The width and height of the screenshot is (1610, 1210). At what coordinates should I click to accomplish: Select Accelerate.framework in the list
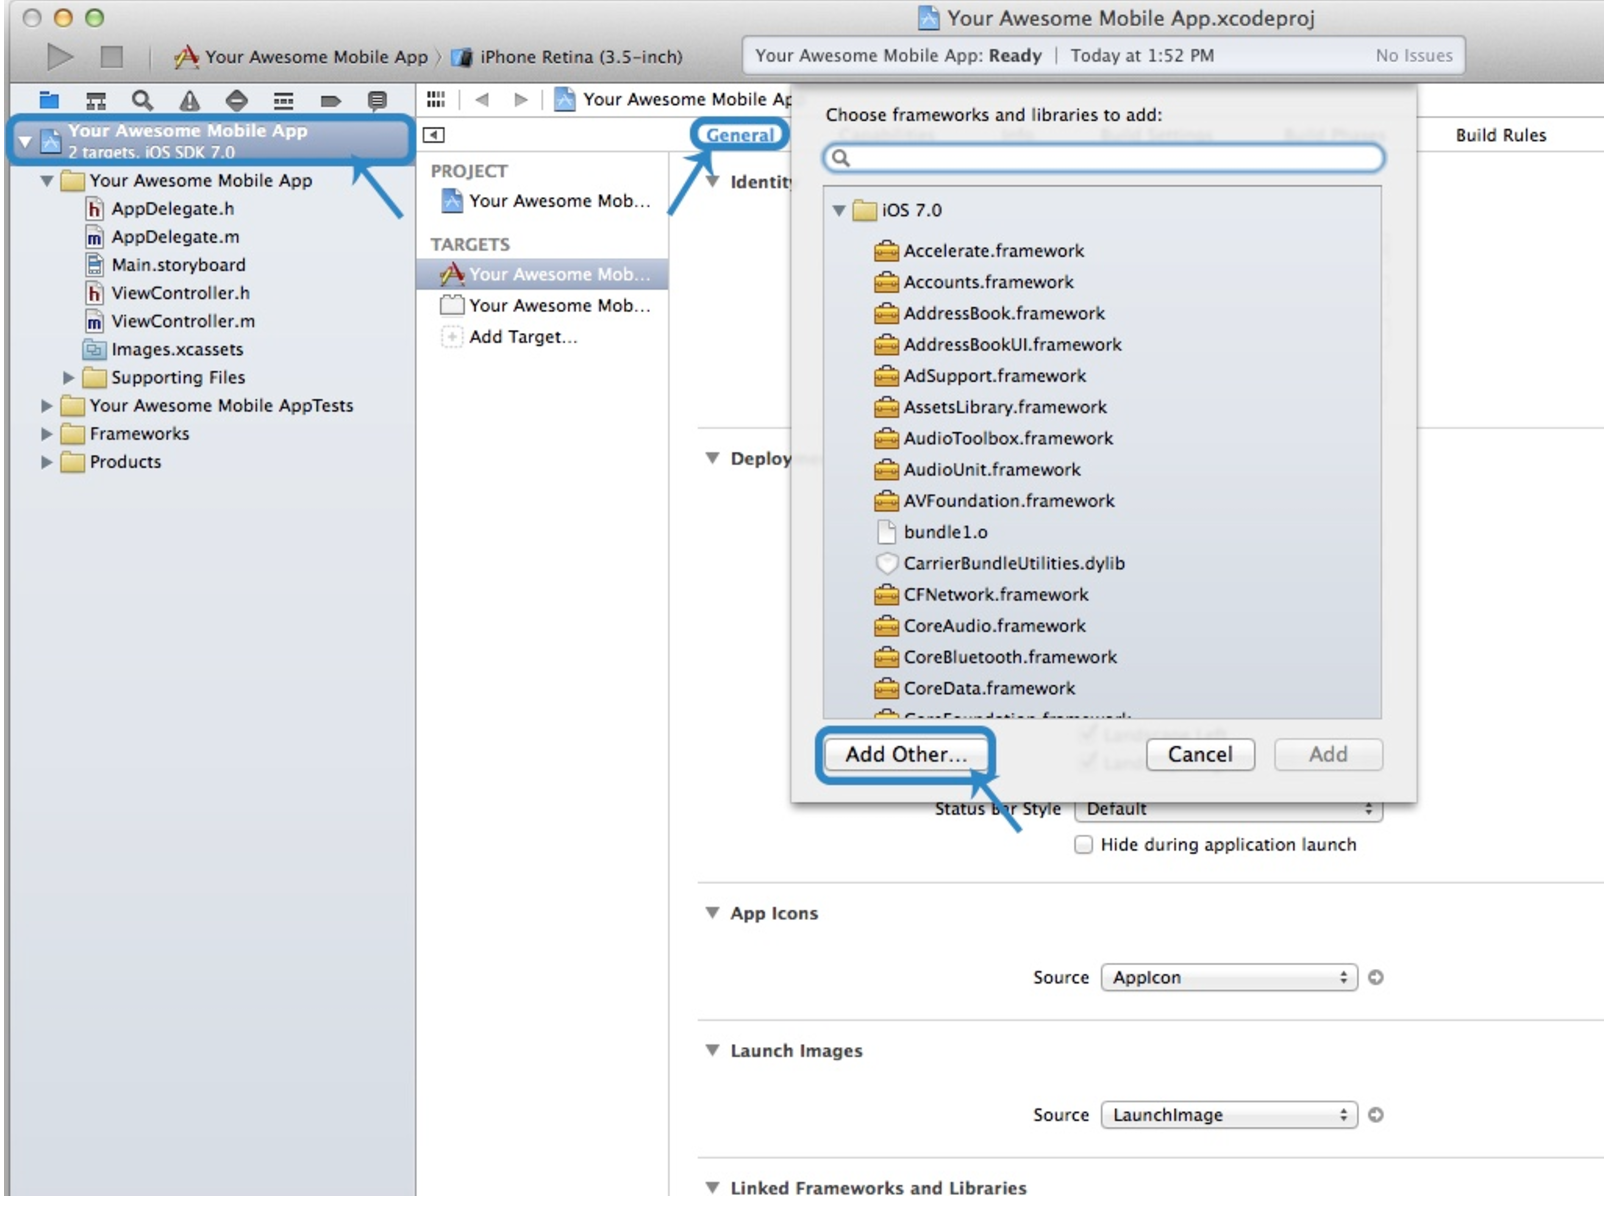click(994, 251)
